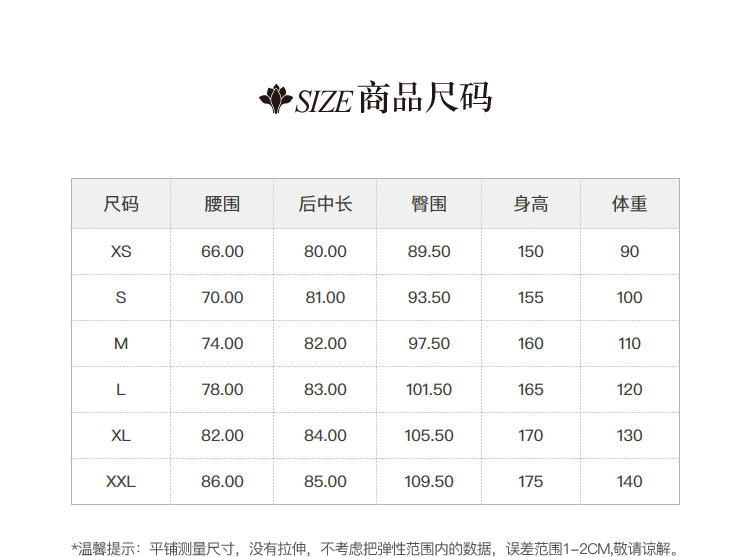Select the 175 height cell
This screenshot has height=557, width=750.
pos(531,481)
